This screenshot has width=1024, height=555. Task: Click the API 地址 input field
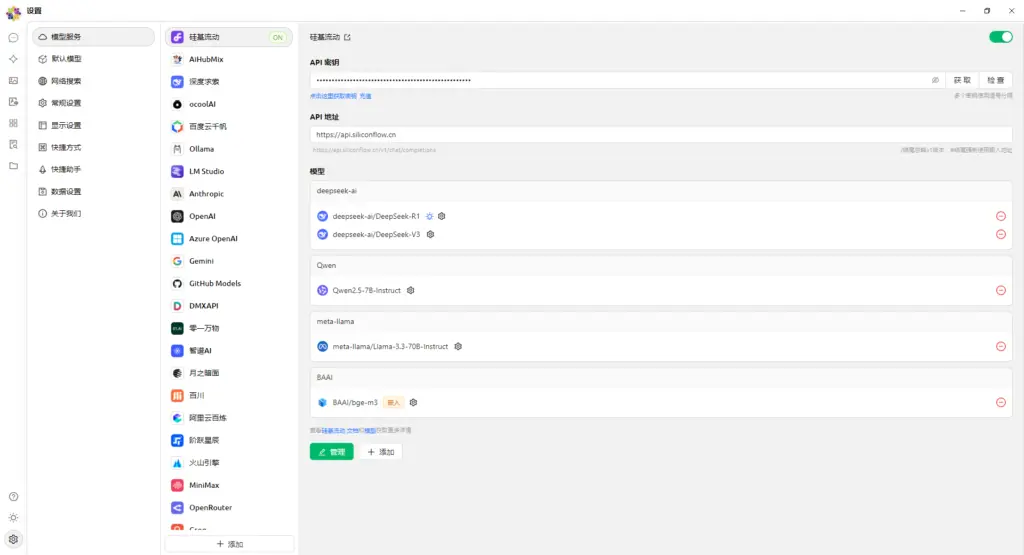[660, 134]
